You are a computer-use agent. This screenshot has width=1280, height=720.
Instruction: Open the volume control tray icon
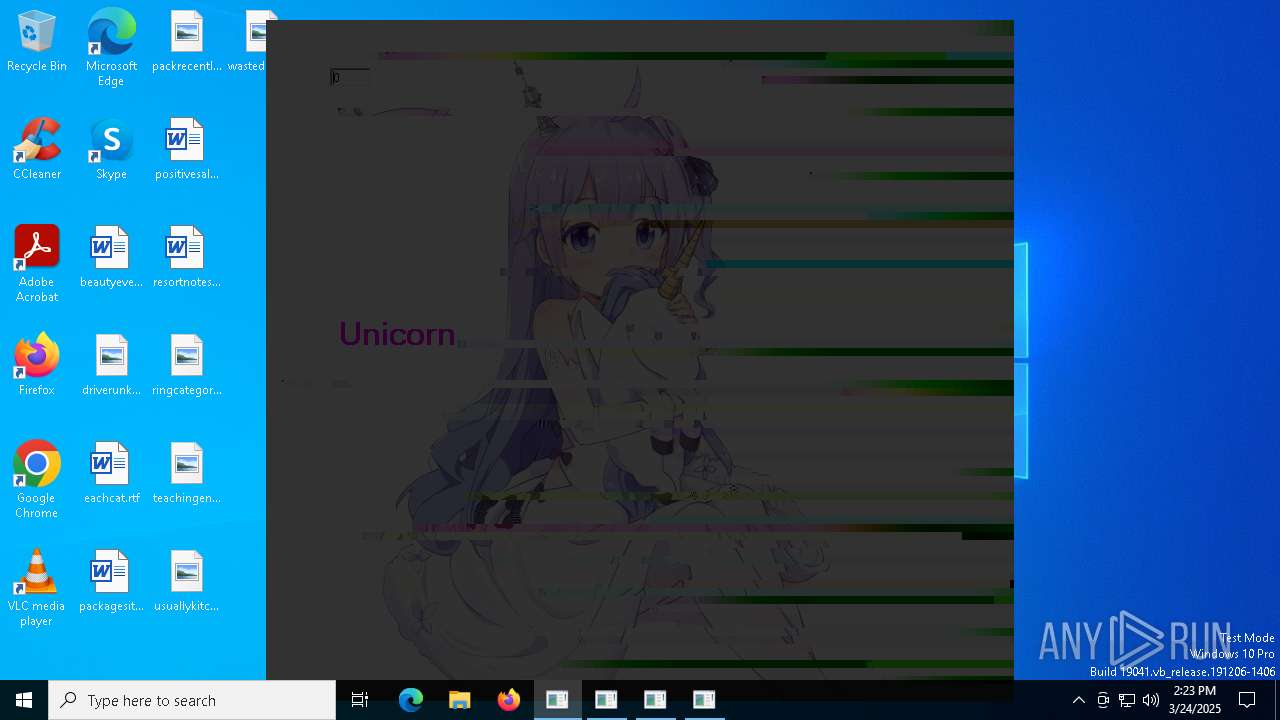click(x=1151, y=700)
